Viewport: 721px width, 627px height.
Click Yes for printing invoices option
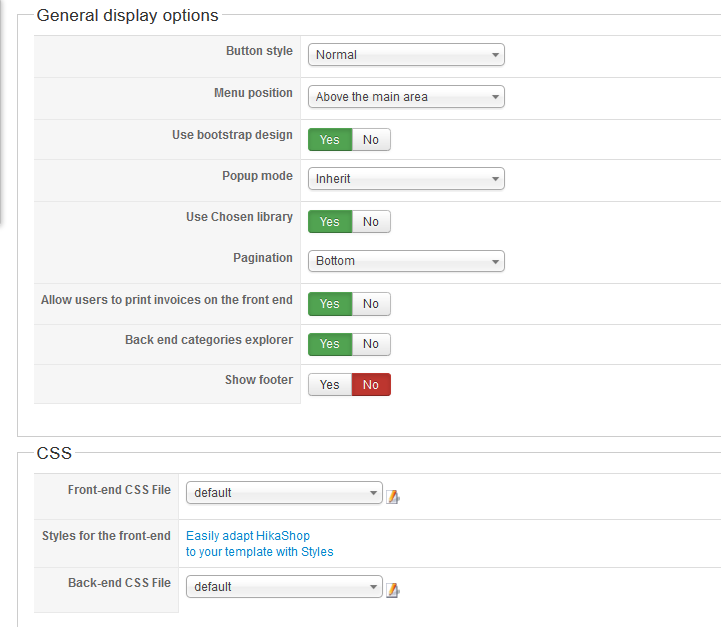[x=330, y=304]
